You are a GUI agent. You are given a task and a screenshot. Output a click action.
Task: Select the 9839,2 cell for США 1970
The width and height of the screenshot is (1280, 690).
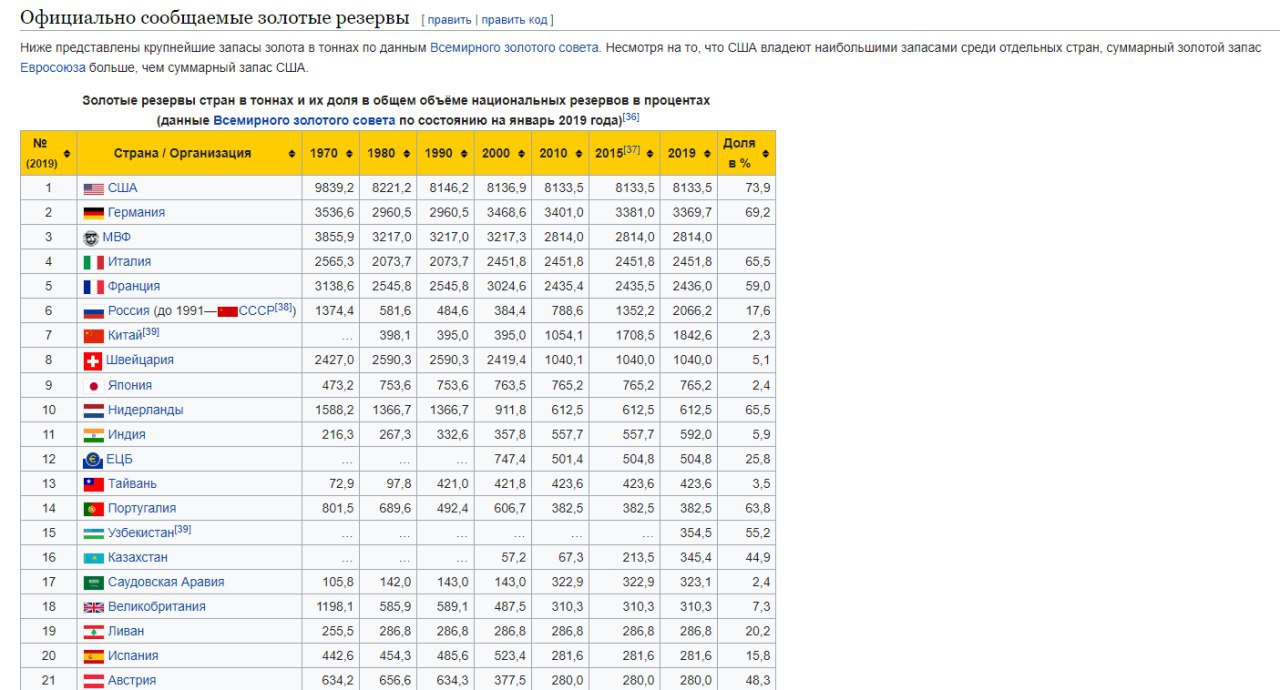point(330,189)
